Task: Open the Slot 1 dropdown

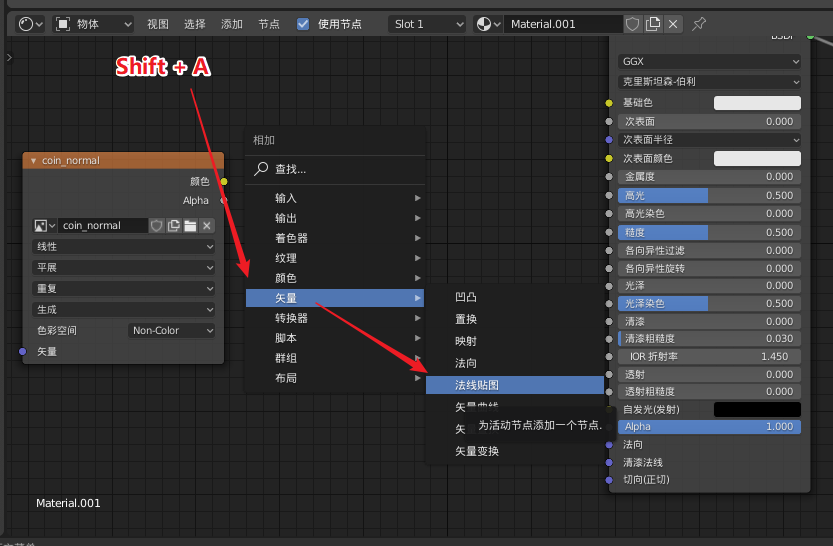Action: [428, 24]
